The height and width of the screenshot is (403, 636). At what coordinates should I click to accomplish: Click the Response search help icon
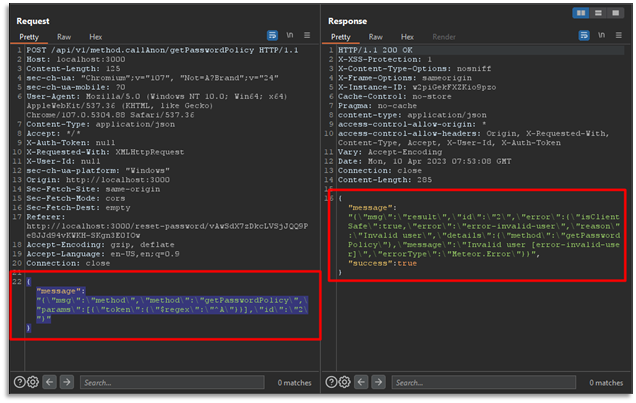[x=332, y=382]
